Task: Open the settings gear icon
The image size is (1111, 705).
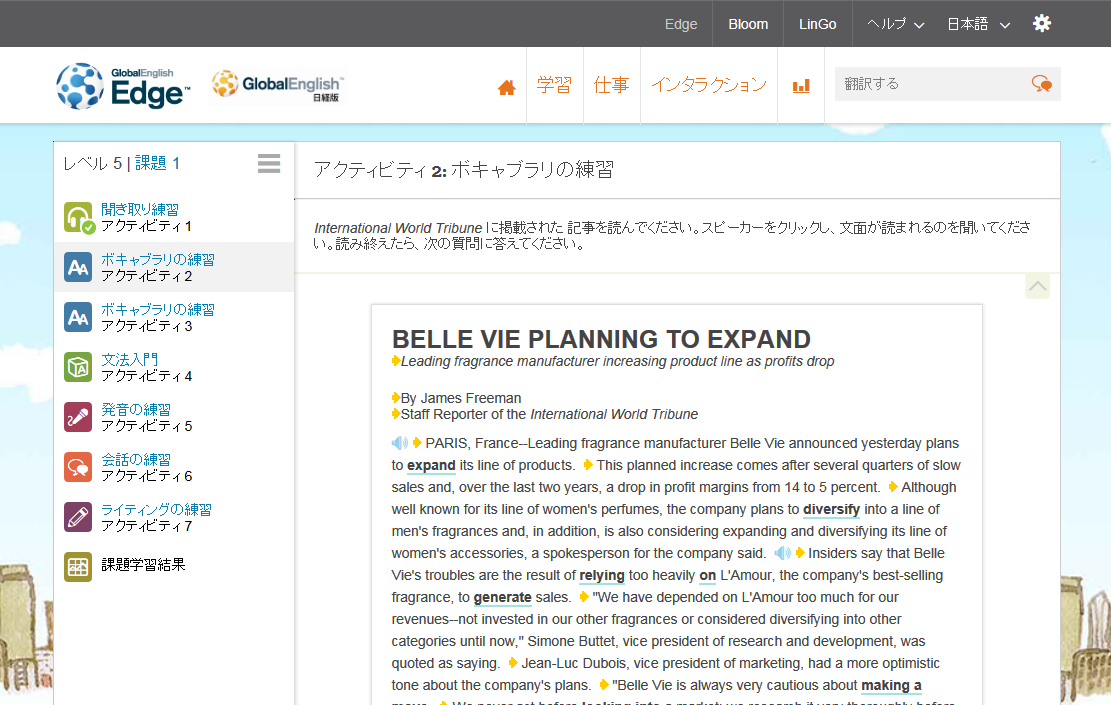Action: pyautogui.click(x=1042, y=23)
